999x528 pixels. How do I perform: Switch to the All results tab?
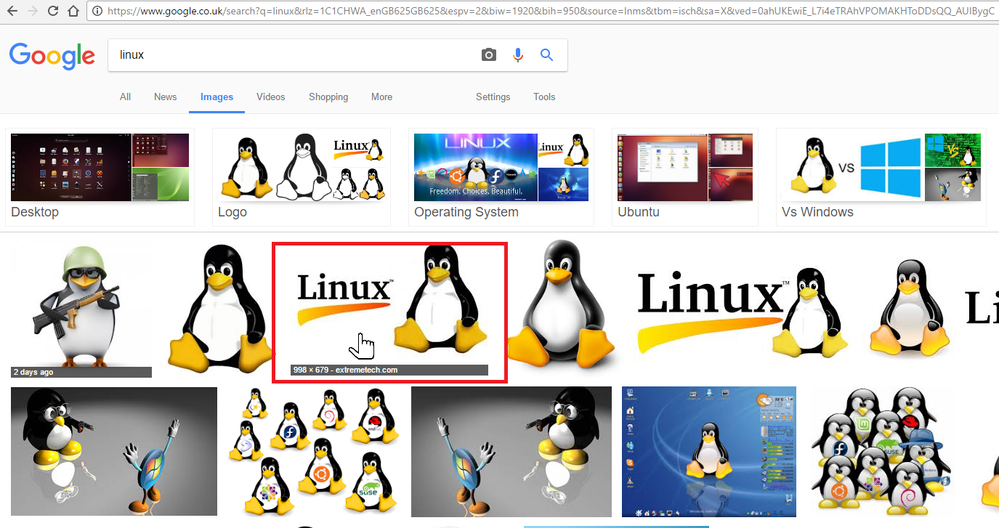125,97
